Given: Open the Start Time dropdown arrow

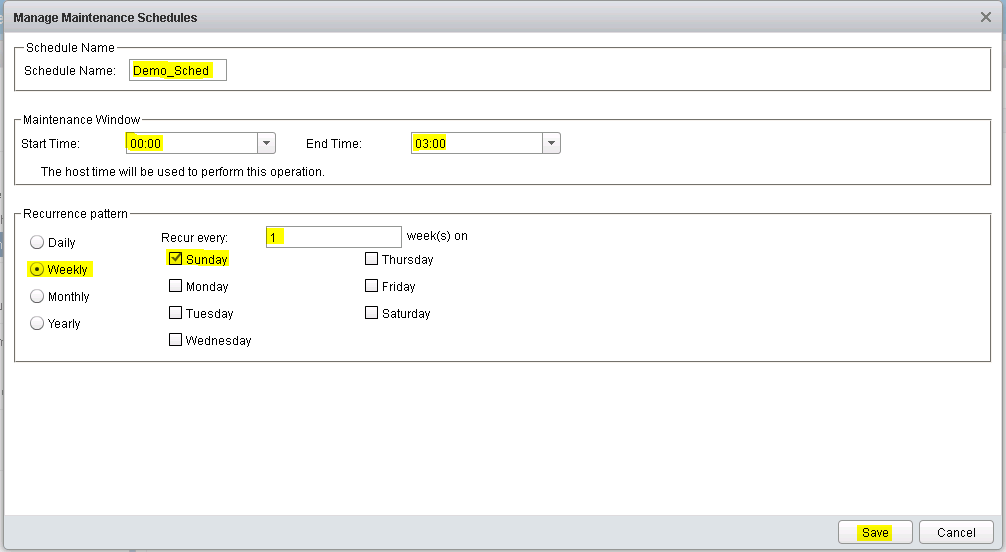Looking at the screenshot, I should [266, 143].
